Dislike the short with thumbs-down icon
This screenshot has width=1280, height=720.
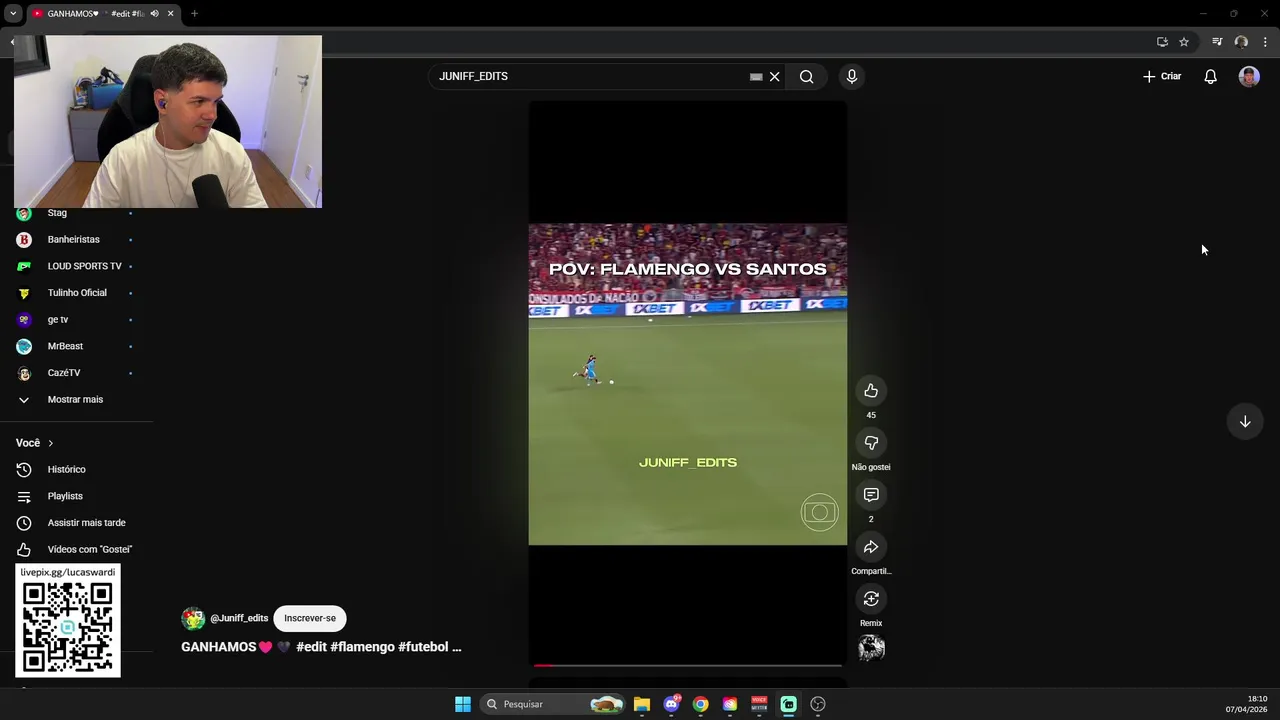coord(871,443)
